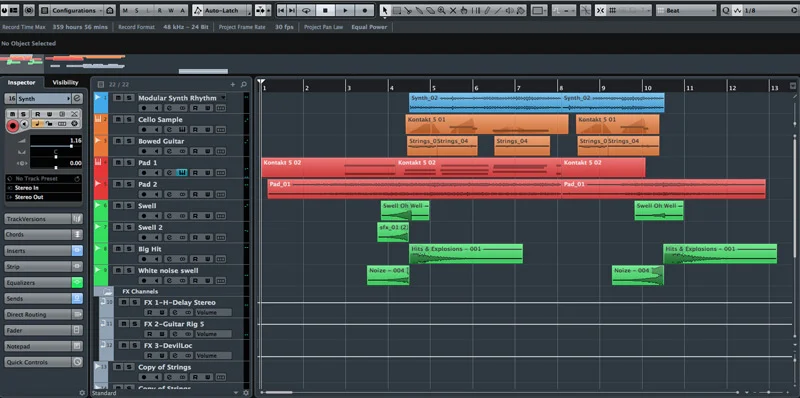The height and width of the screenshot is (398, 800).
Task: Click the find tracks magnifier icon
Action: click(243, 85)
